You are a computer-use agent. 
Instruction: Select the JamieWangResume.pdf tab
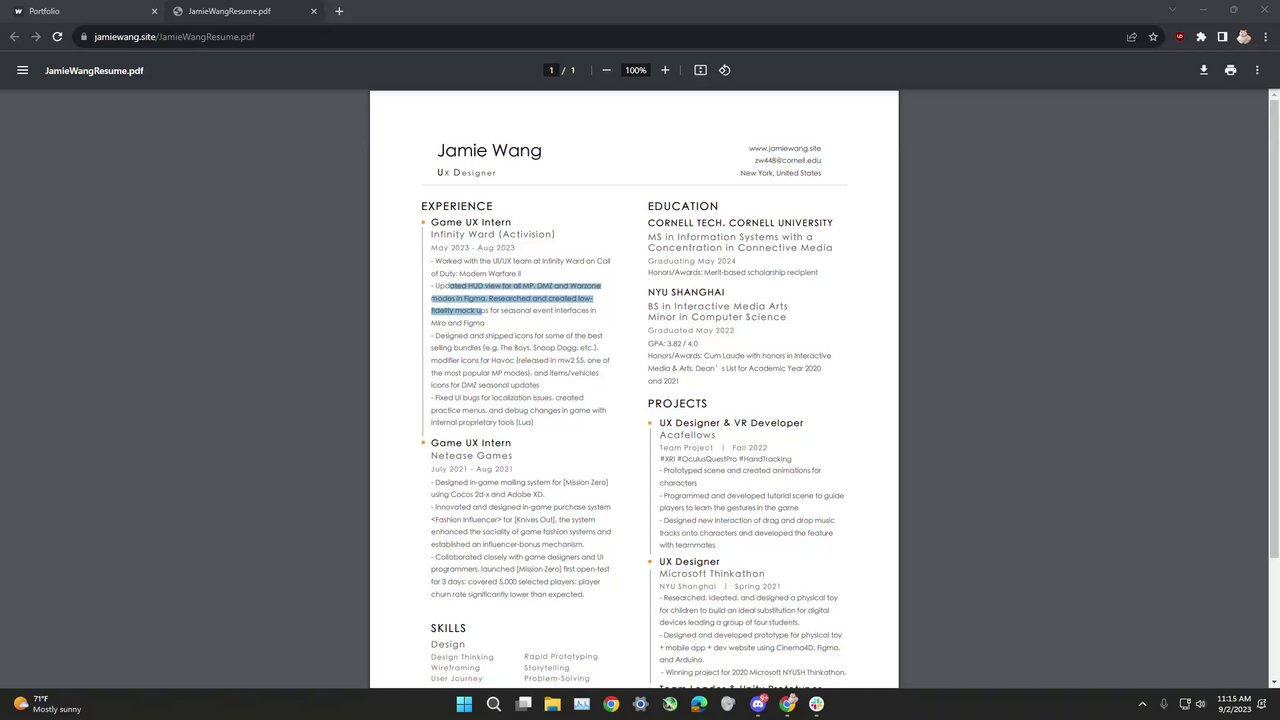[x=245, y=11]
